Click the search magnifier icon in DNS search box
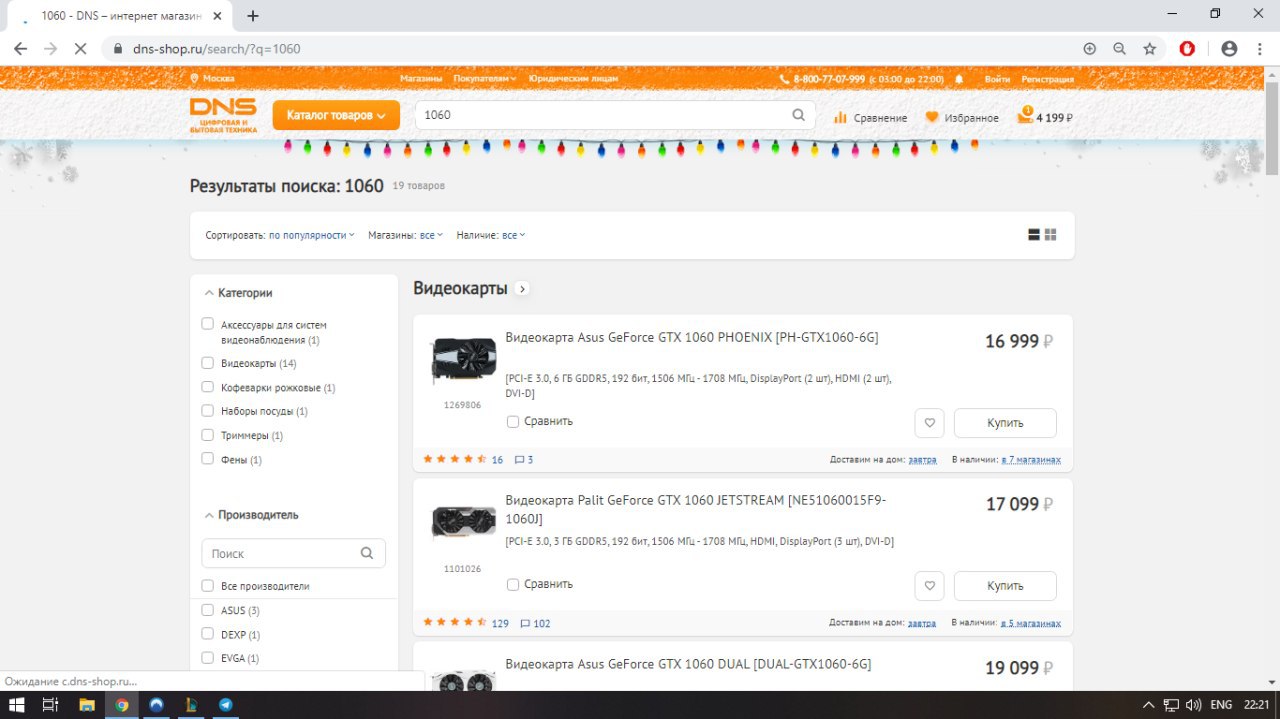 [798, 115]
